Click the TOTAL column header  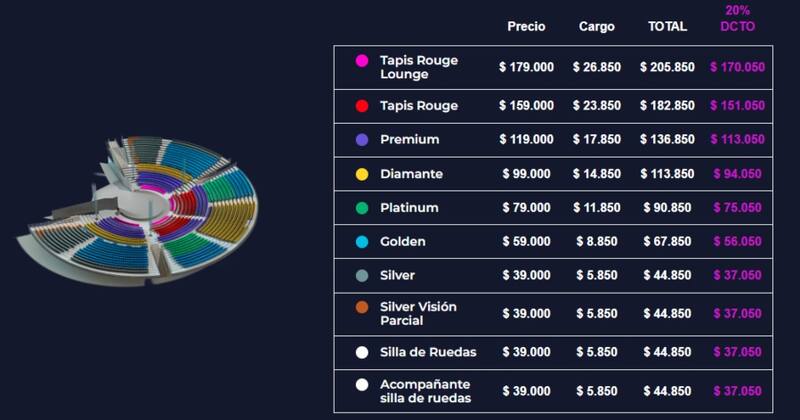pos(667,27)
